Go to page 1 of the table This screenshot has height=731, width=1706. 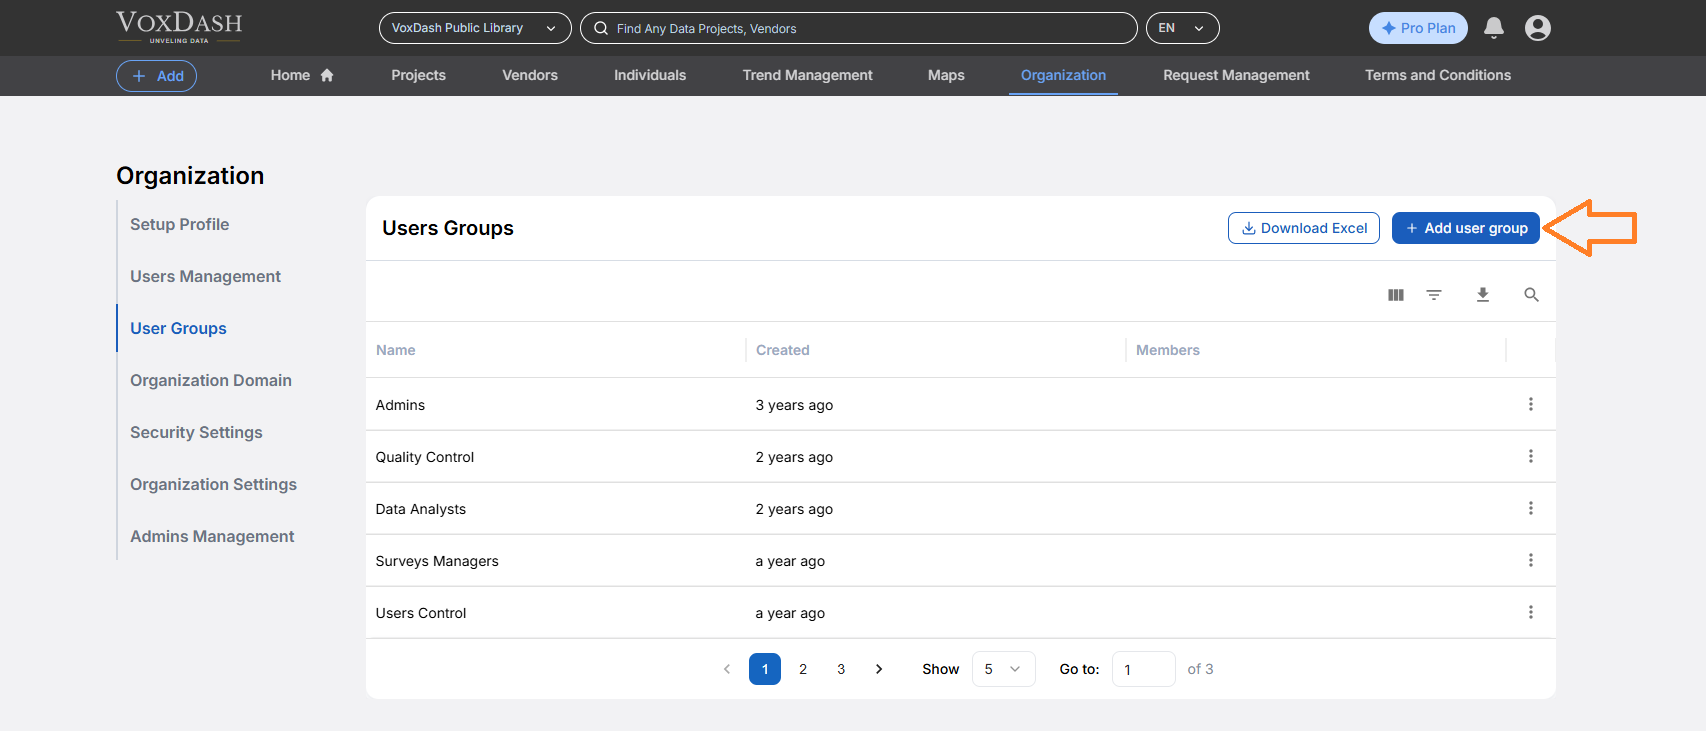pyautogui.click(x=765, y=669)
